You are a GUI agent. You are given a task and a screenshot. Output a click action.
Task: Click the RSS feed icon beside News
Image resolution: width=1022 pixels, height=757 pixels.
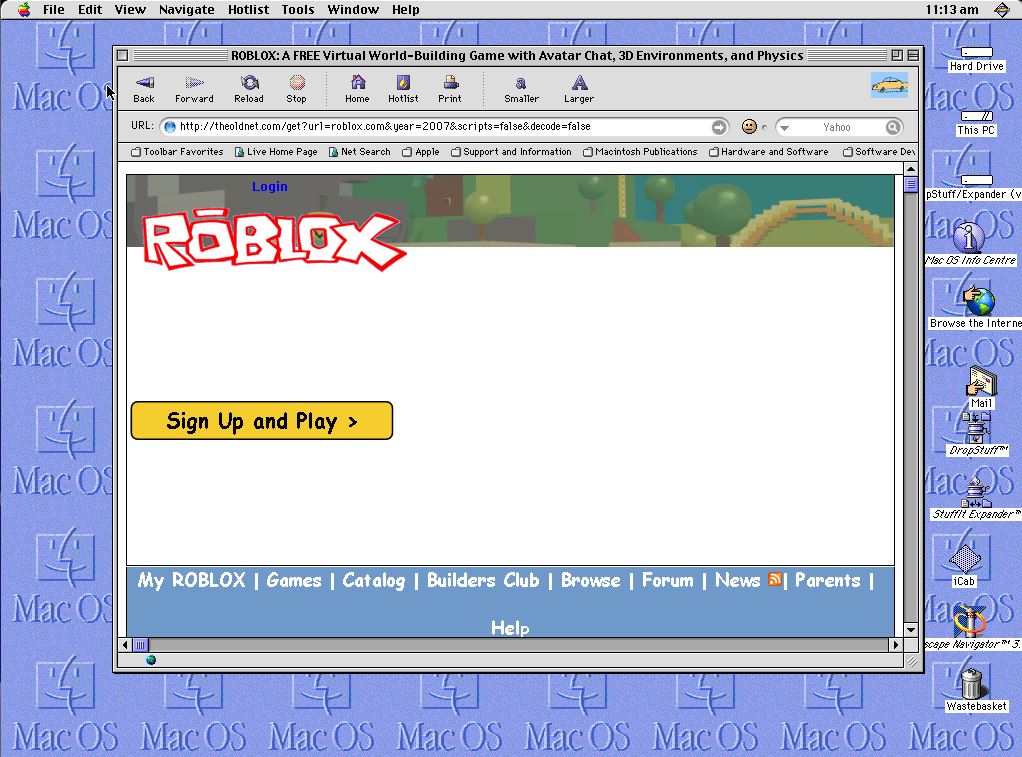coord(775,579)
